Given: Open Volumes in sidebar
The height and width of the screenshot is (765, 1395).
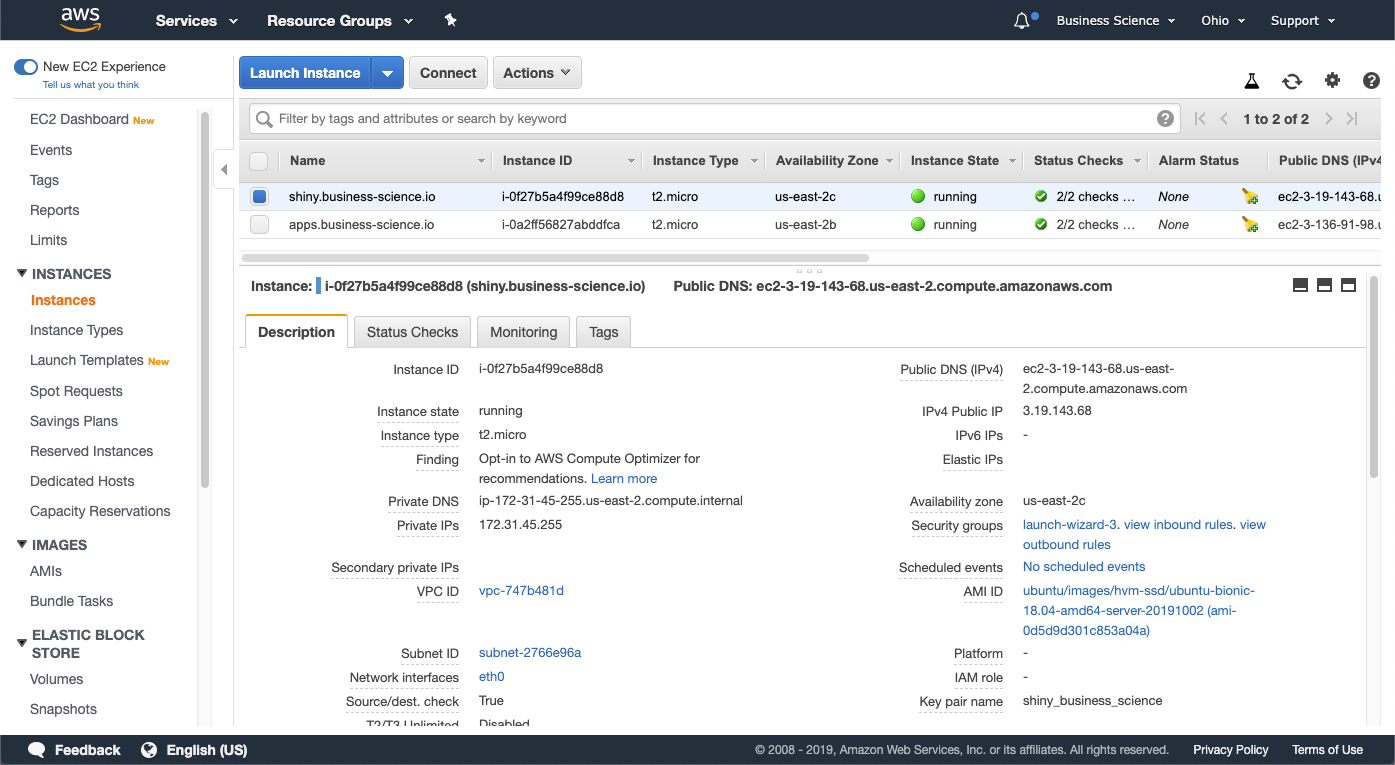Looking at the screenshot, I should pos(56,679).
